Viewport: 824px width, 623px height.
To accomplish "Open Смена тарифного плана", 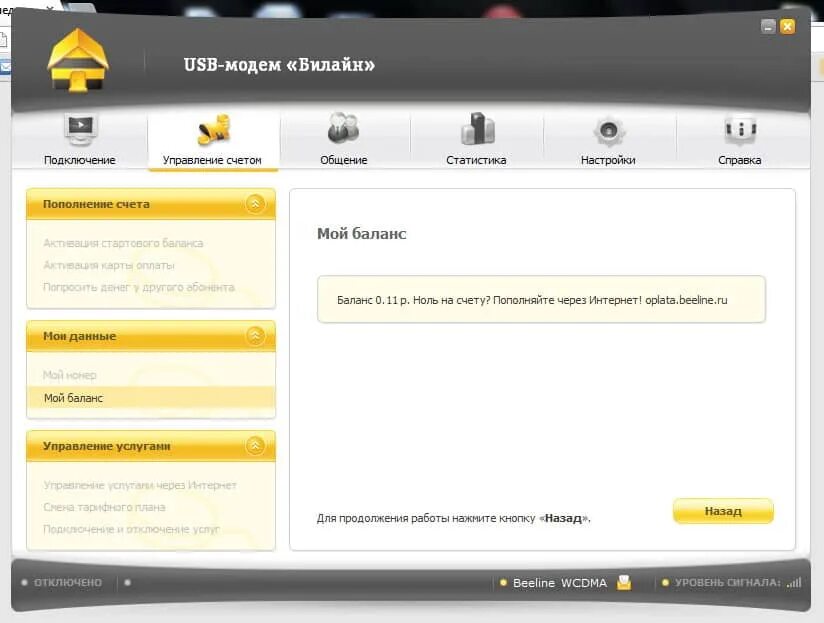I will 104,507.
